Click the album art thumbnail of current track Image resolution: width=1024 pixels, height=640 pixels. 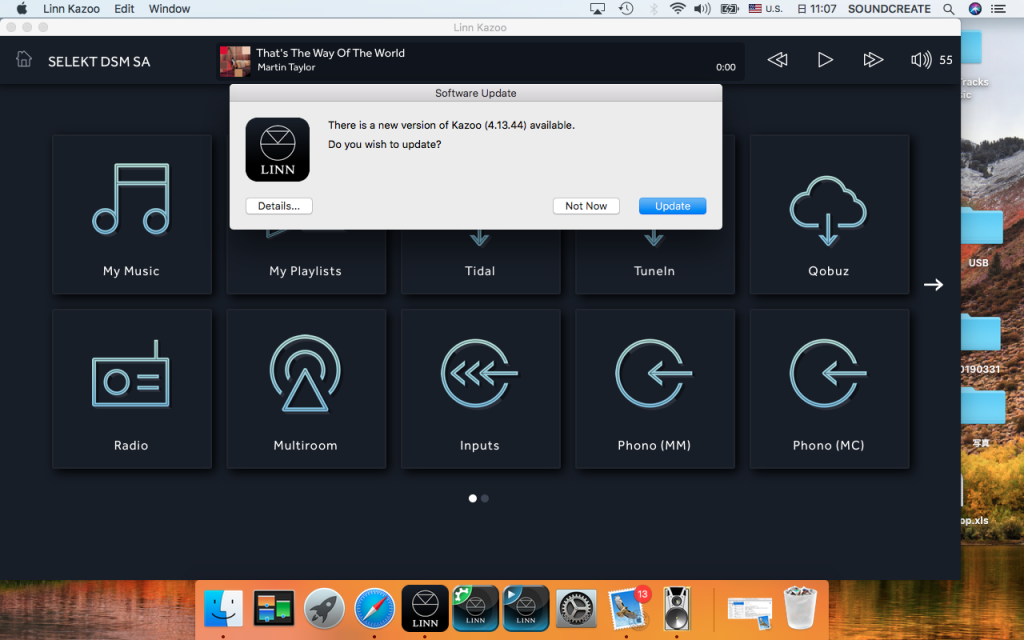pos(235,61)
